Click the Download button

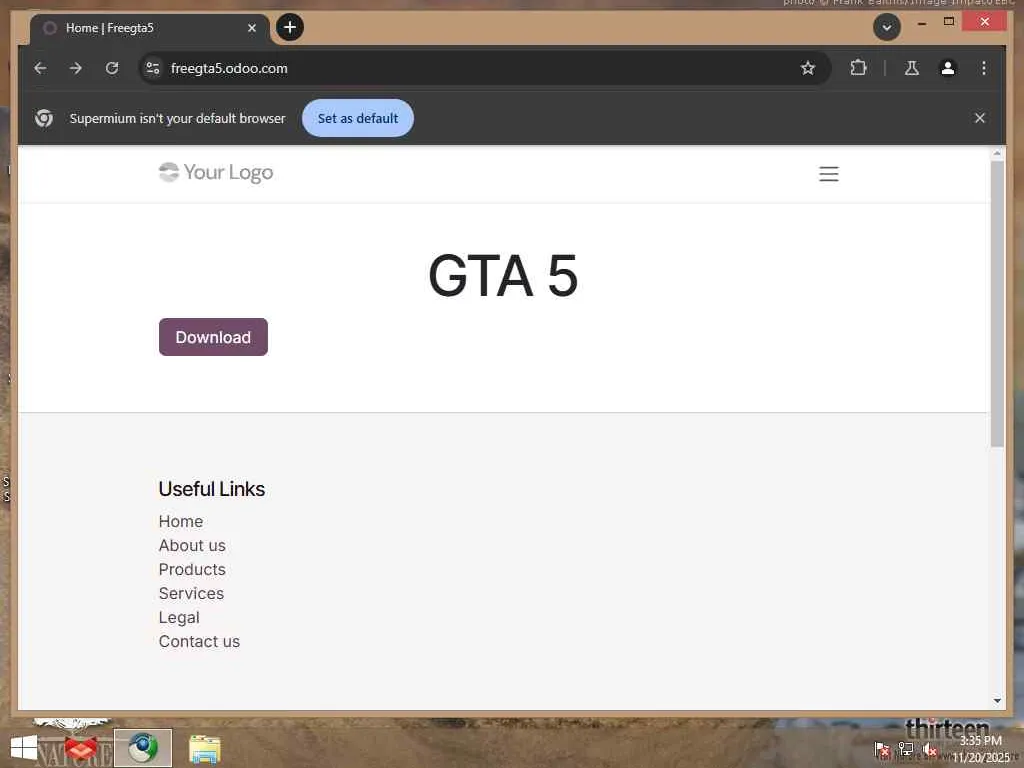coord(213,337)
